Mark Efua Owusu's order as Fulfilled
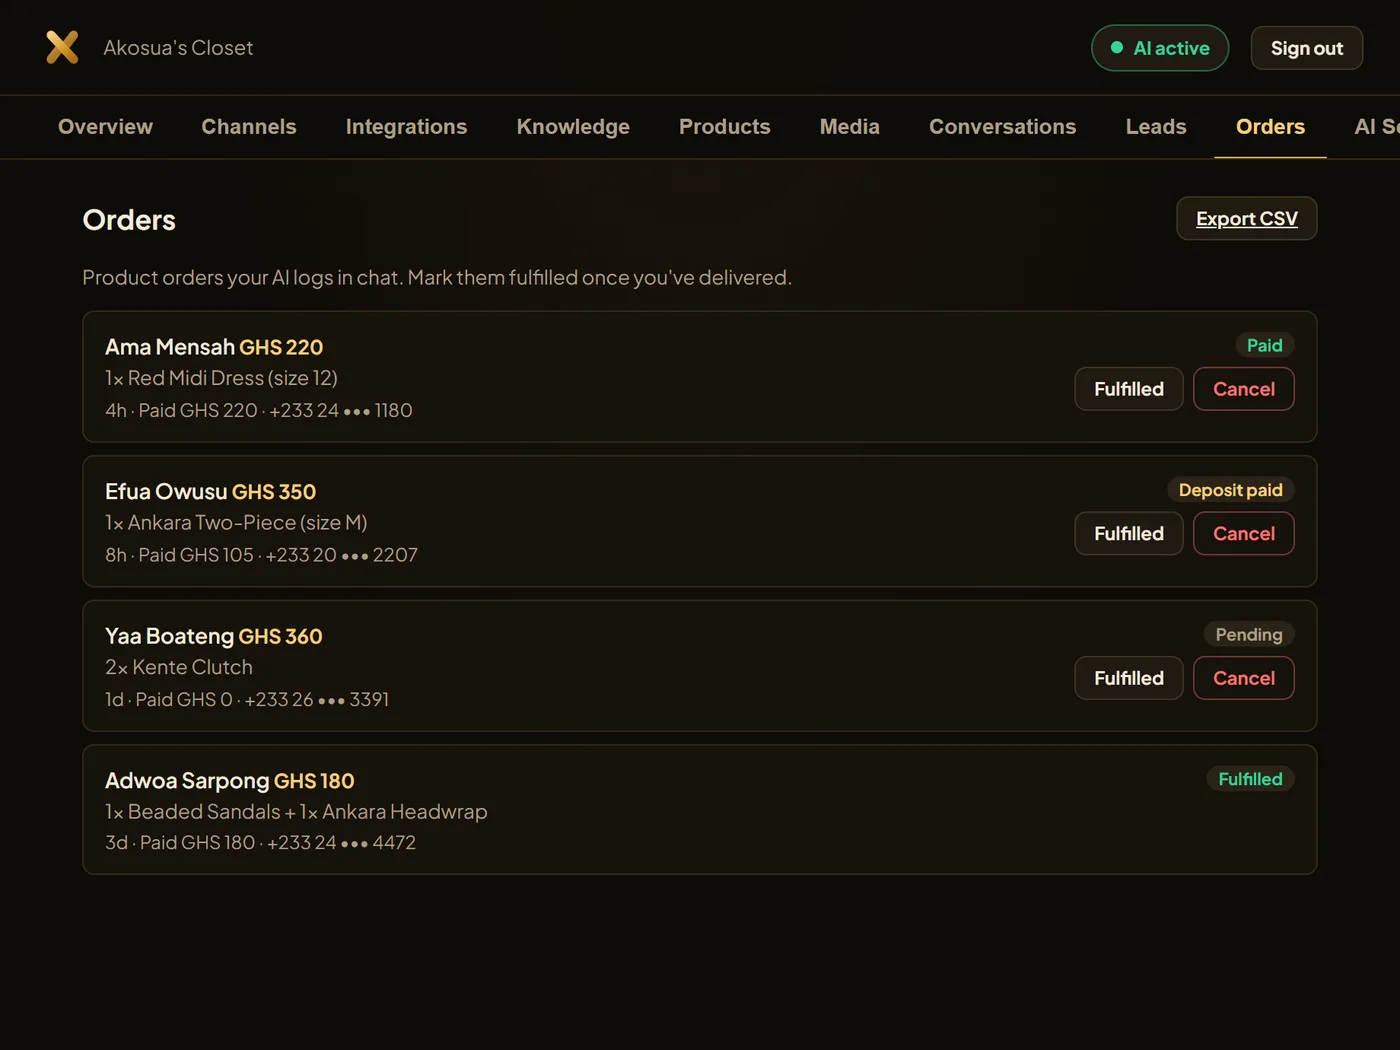 pos(1128,534)
